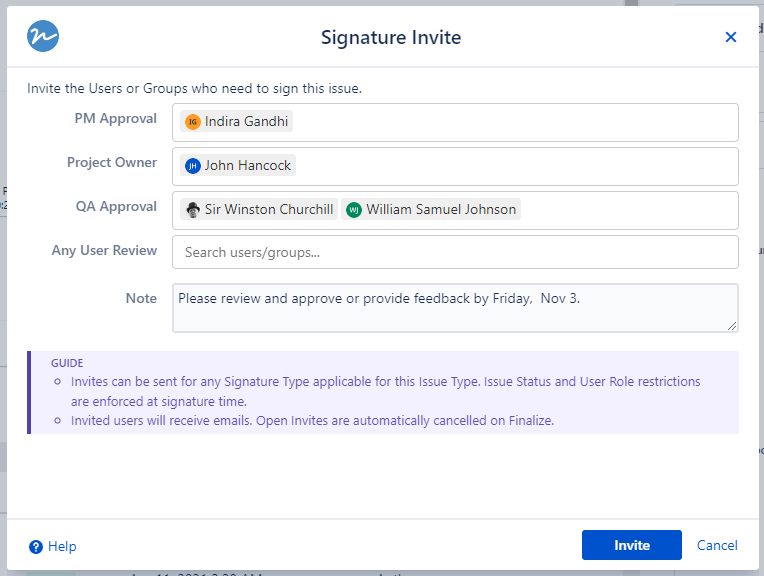Close the Signature Invite dialog

click(x=730, y=37)
